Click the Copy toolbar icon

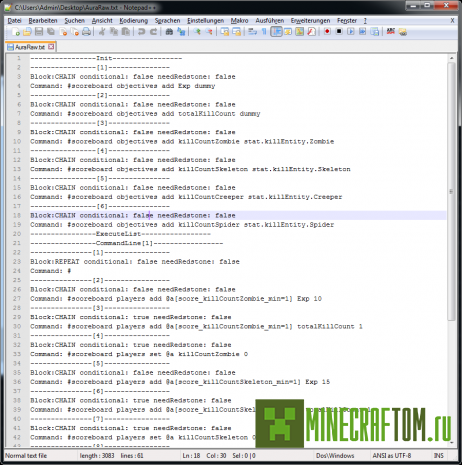pyautogui.click(x=114, y=32)
